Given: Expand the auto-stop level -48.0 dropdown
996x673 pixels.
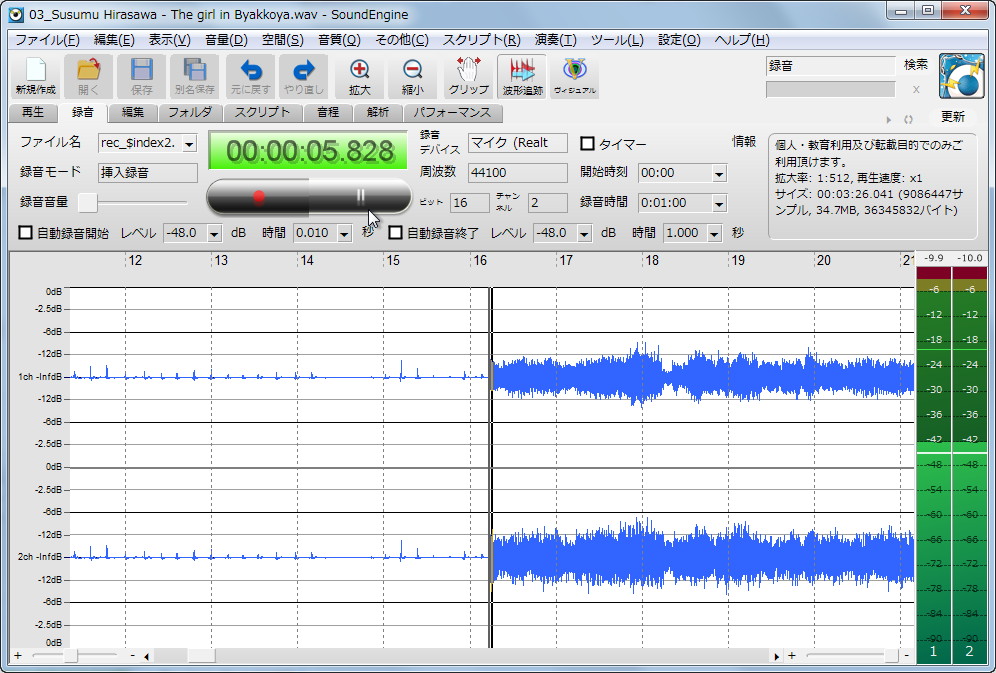Looking at the screenshot, I should point(584,234).
